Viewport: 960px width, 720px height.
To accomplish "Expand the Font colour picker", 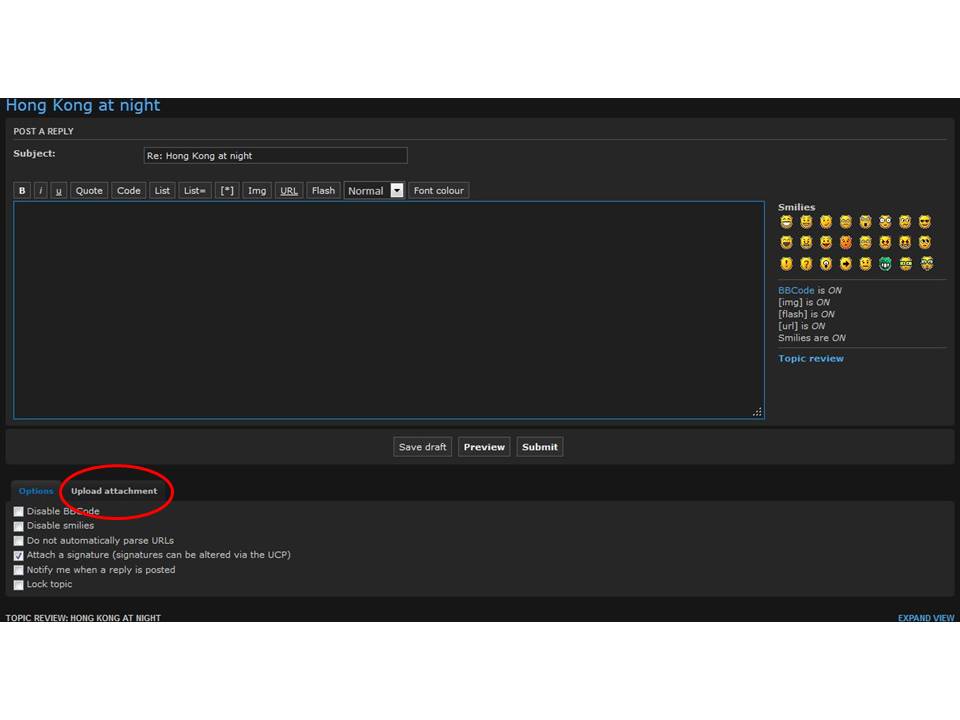I will (x=438, y=191).
